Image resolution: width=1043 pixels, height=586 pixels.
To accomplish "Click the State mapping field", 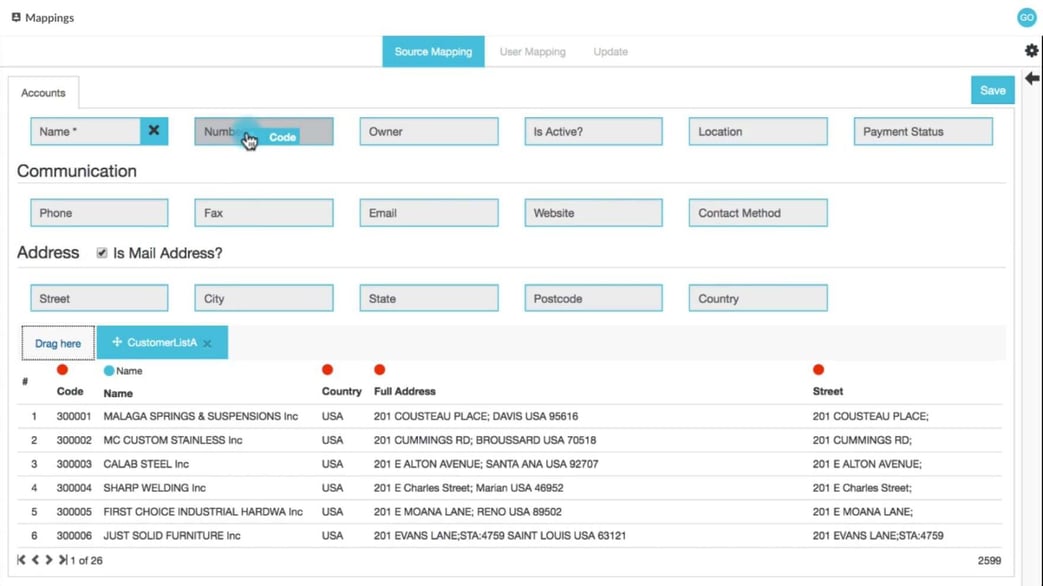I will (429, 298).
